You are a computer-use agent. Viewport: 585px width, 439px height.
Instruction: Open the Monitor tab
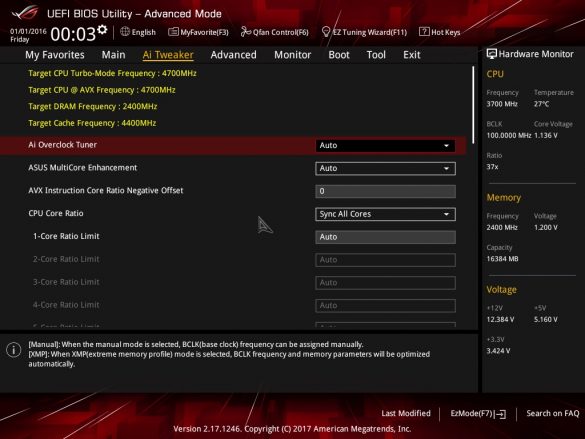pyautogui.click(x=292, y=55)
